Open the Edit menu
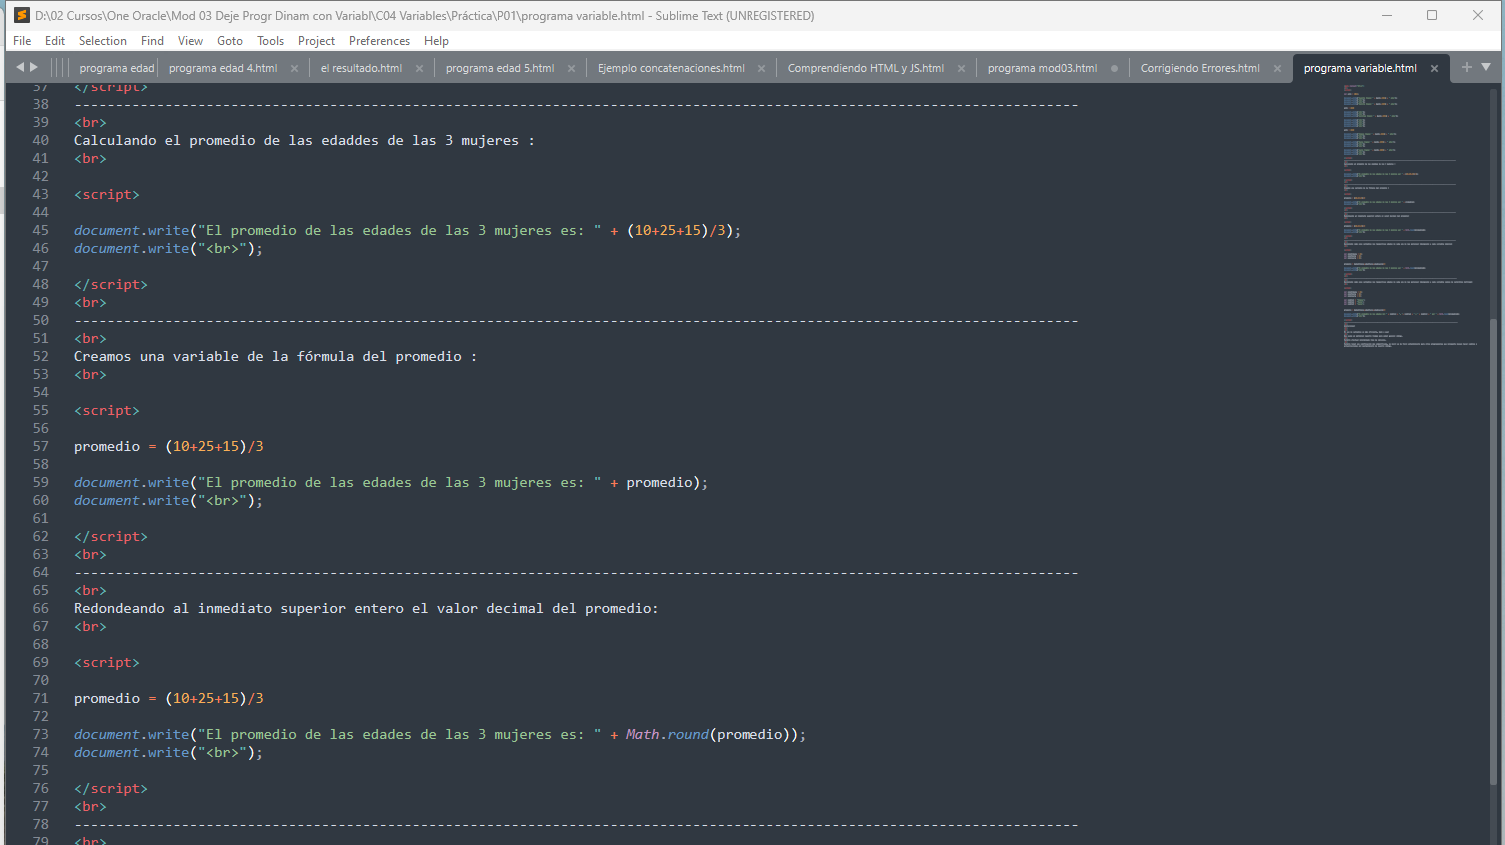The width and height of the screenshot is (1505, 845). click(x=55, y=41)
